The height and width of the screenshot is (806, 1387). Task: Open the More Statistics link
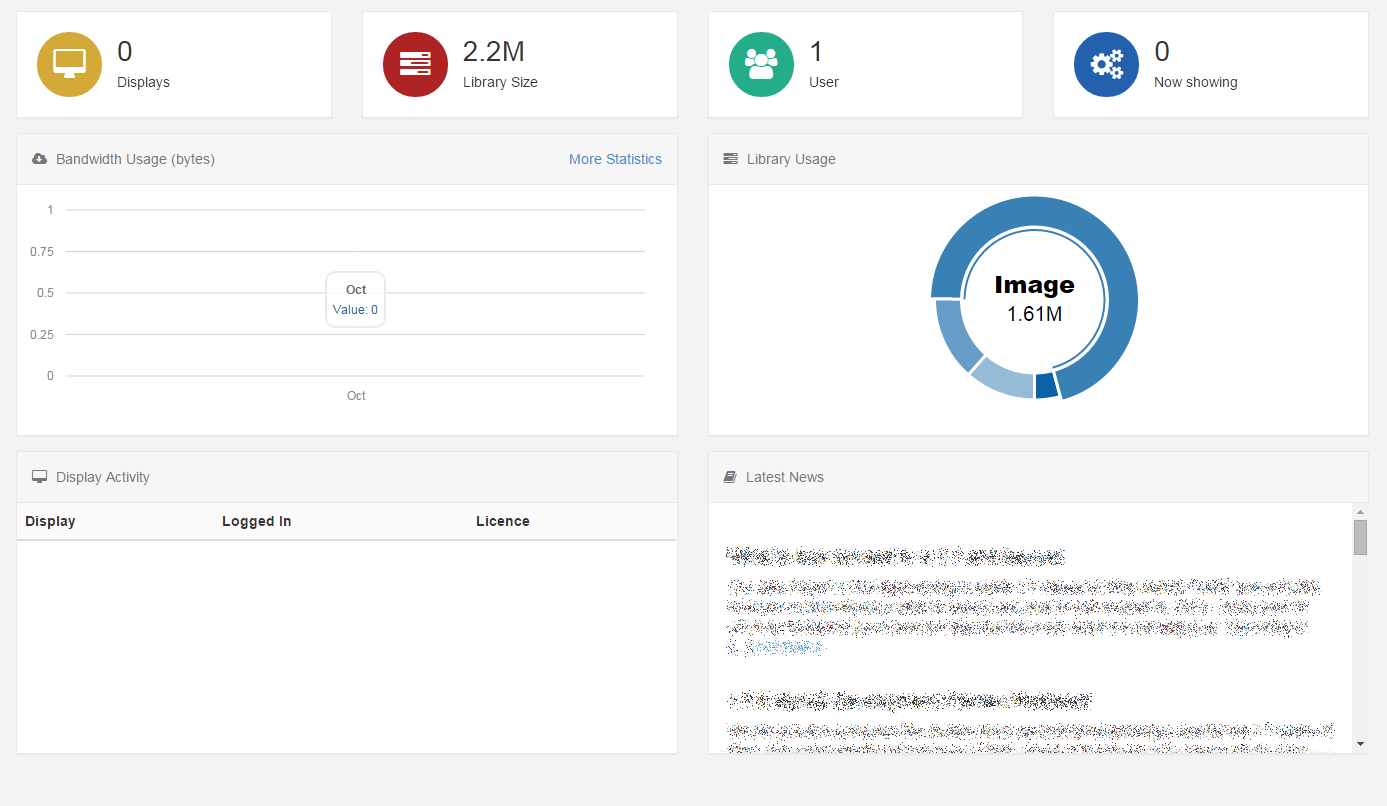click(615, 159)
